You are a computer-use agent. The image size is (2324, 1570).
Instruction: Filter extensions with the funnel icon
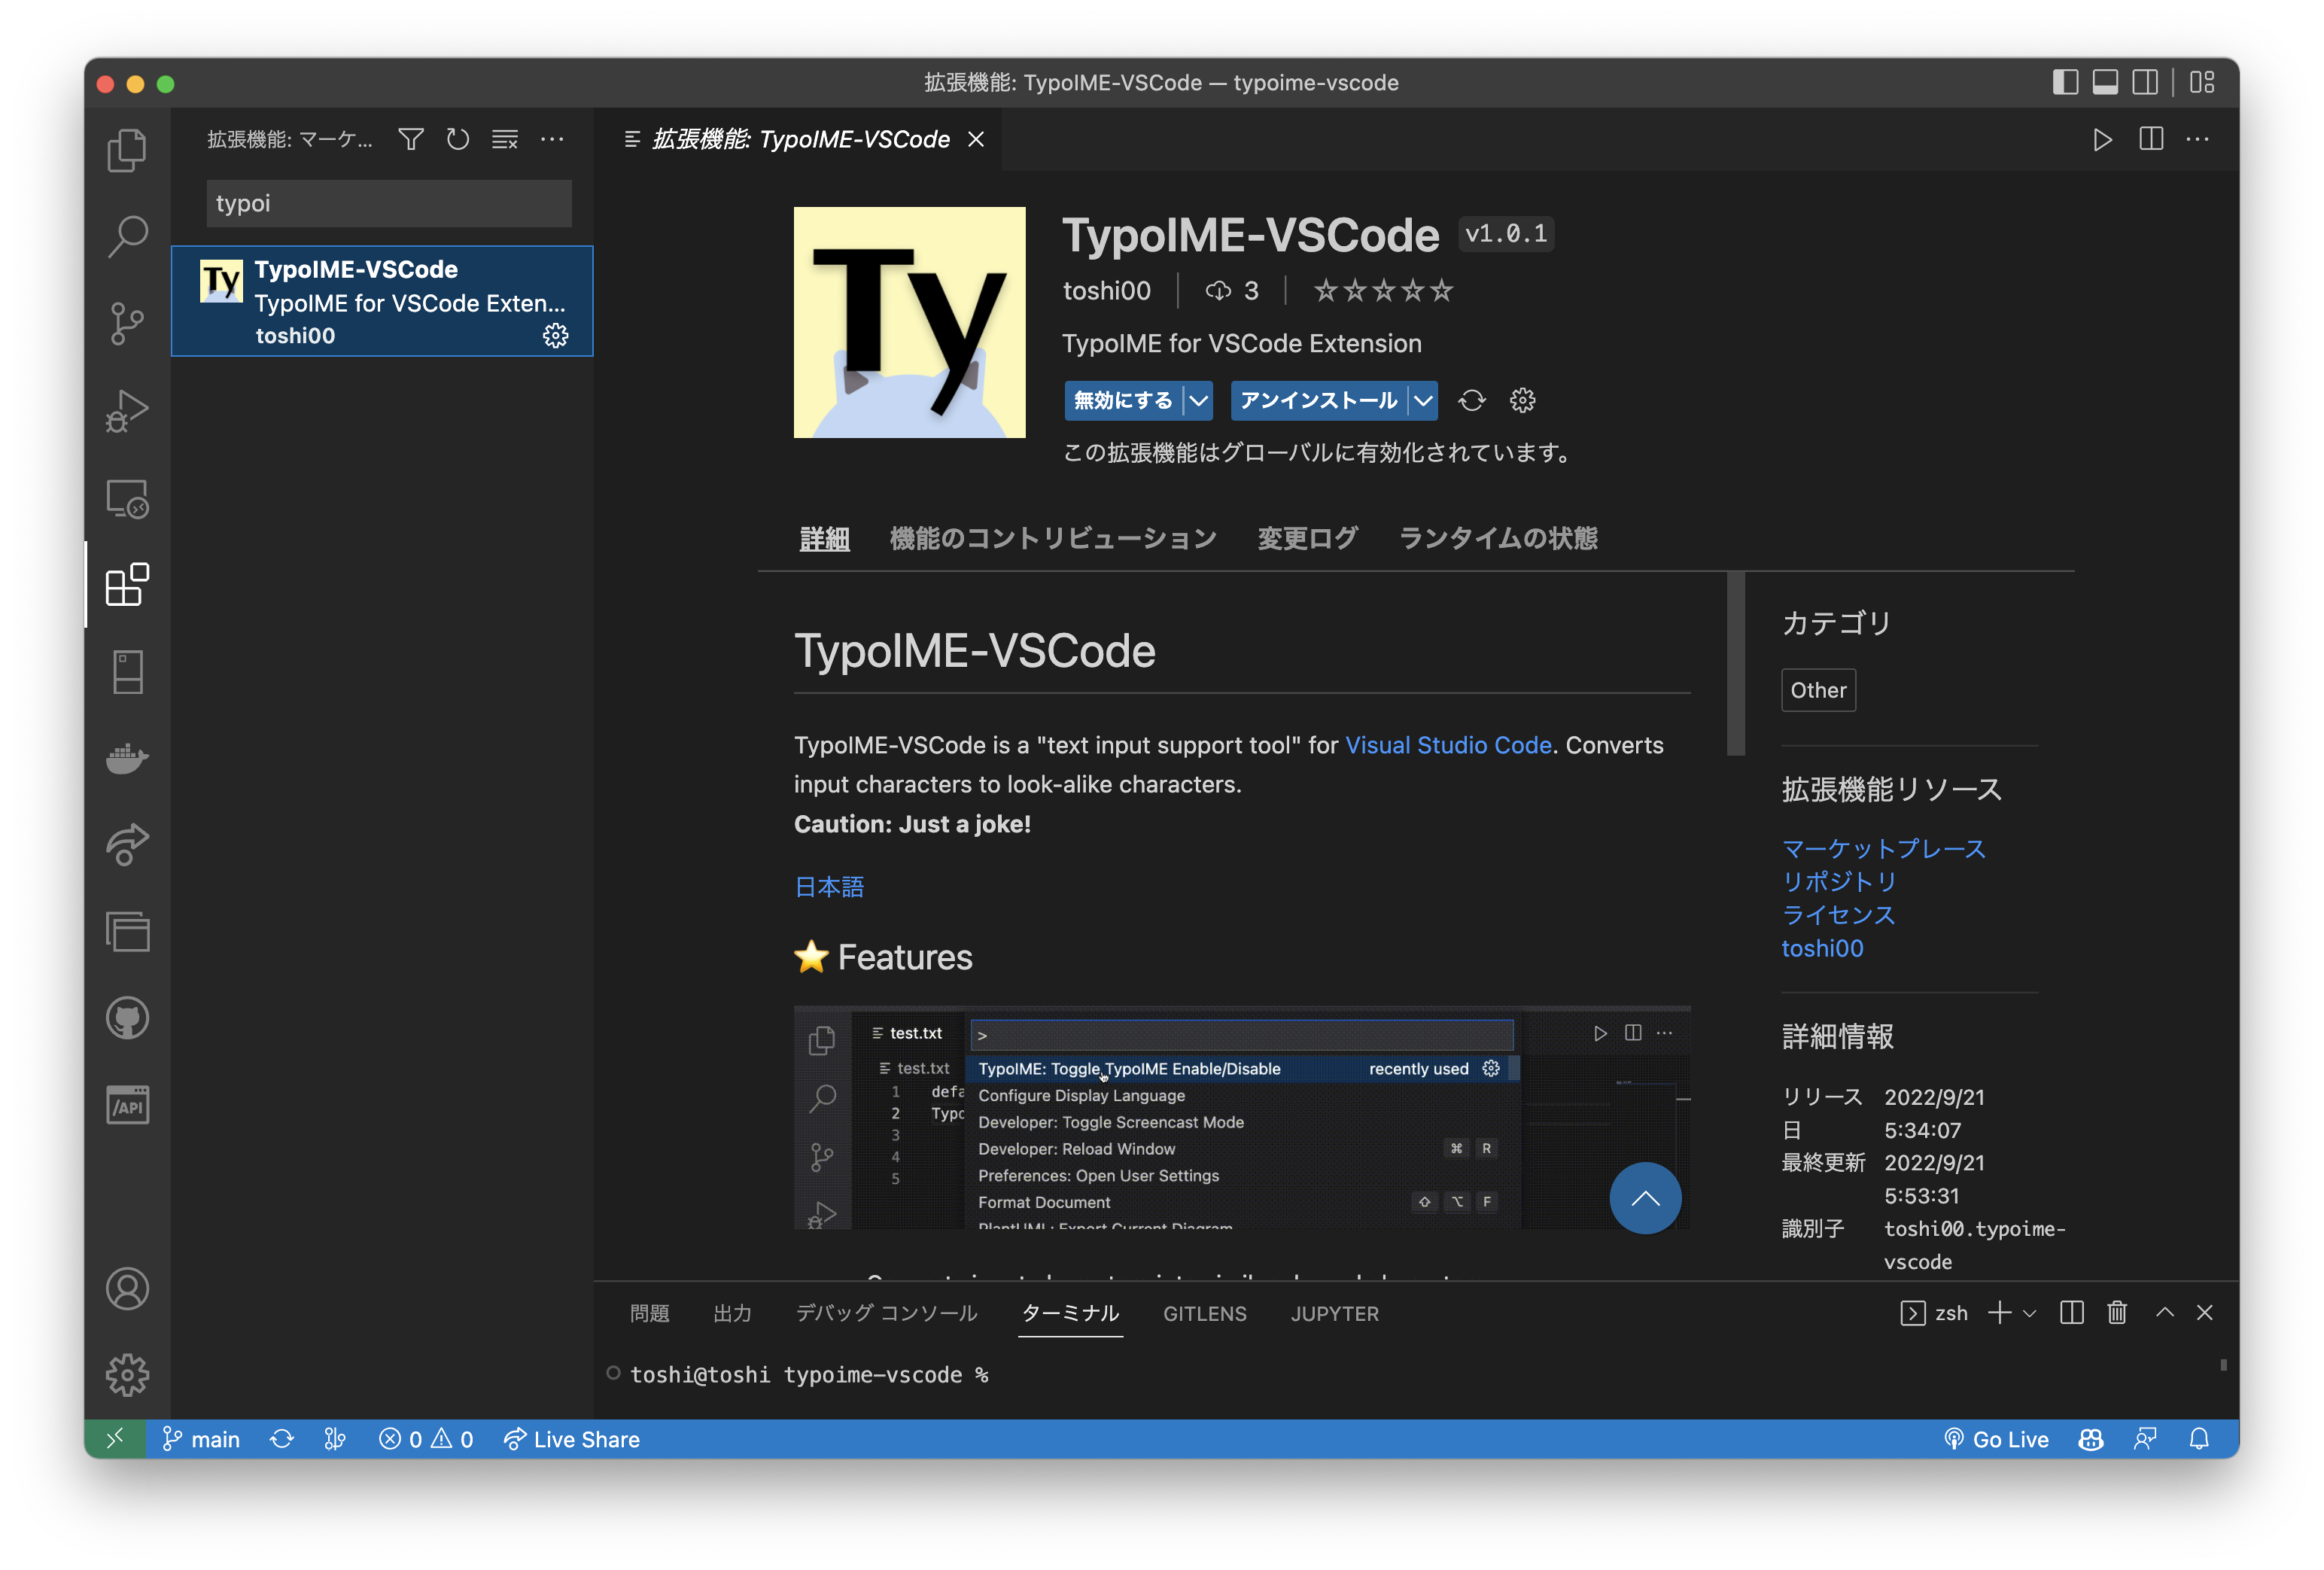(x=411, y=139)
